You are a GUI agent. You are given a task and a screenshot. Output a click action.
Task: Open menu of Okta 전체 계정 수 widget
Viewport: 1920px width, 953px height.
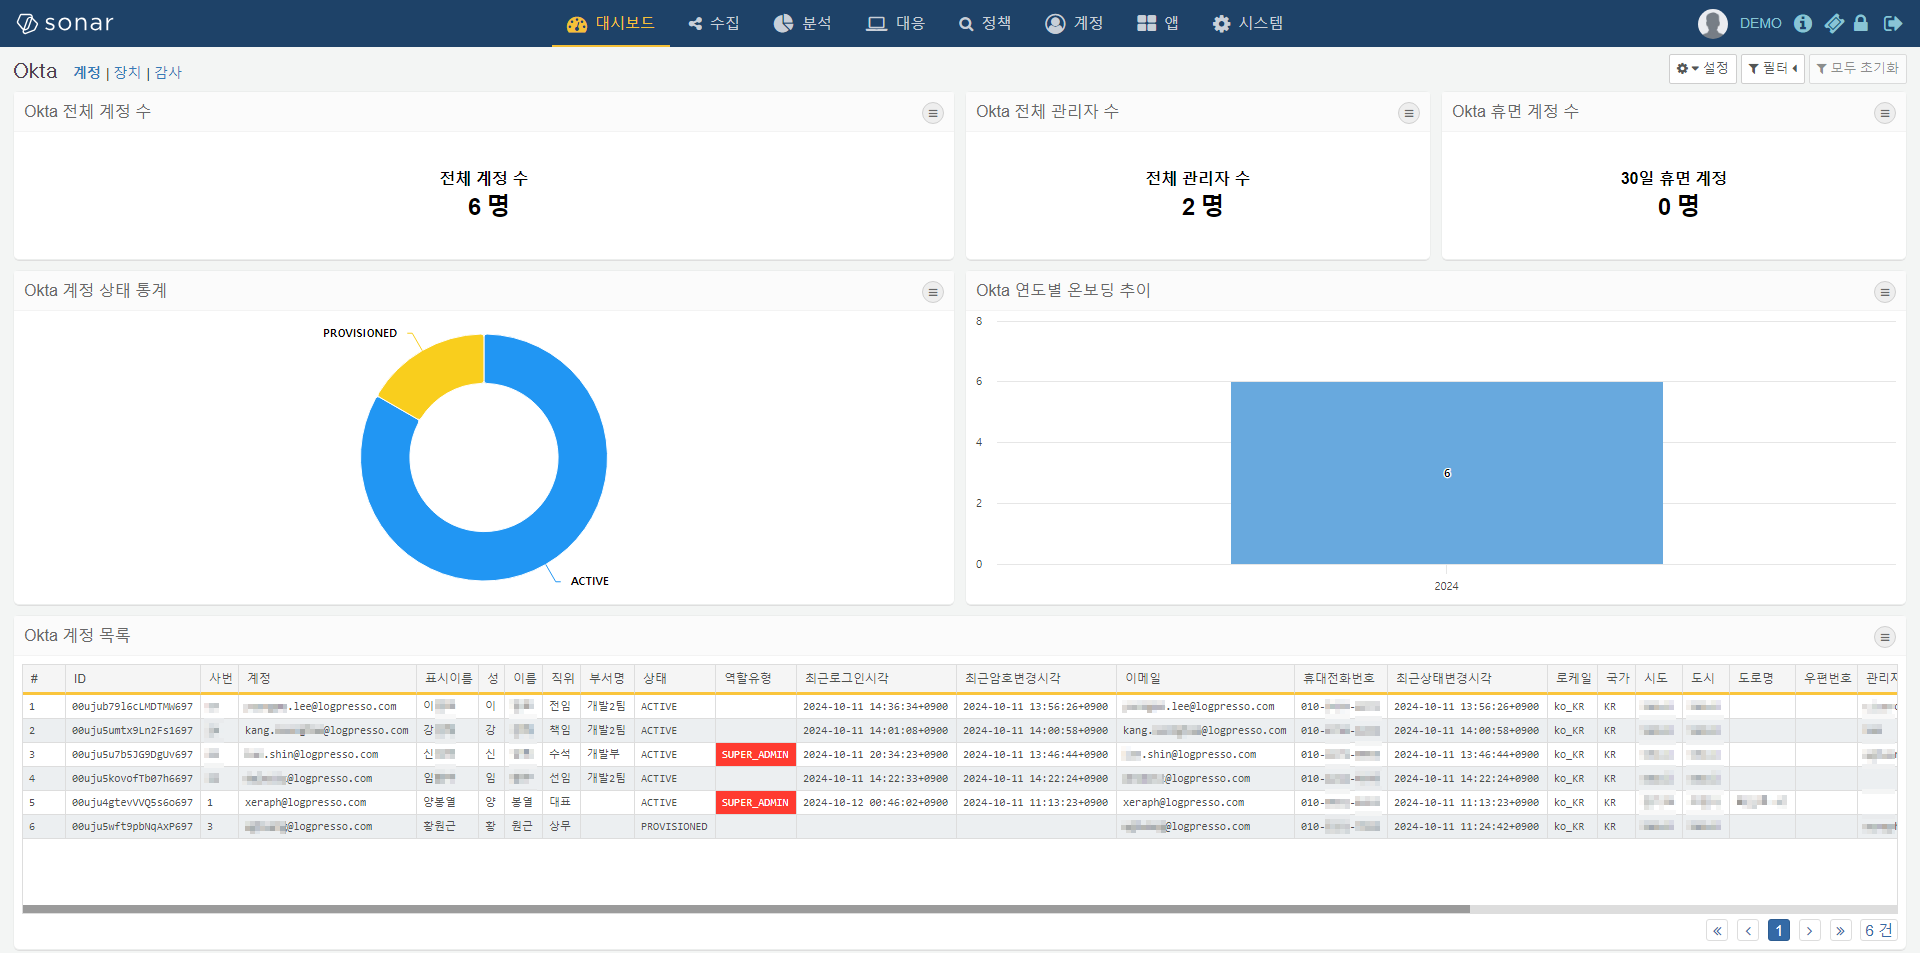pos(932,113)
